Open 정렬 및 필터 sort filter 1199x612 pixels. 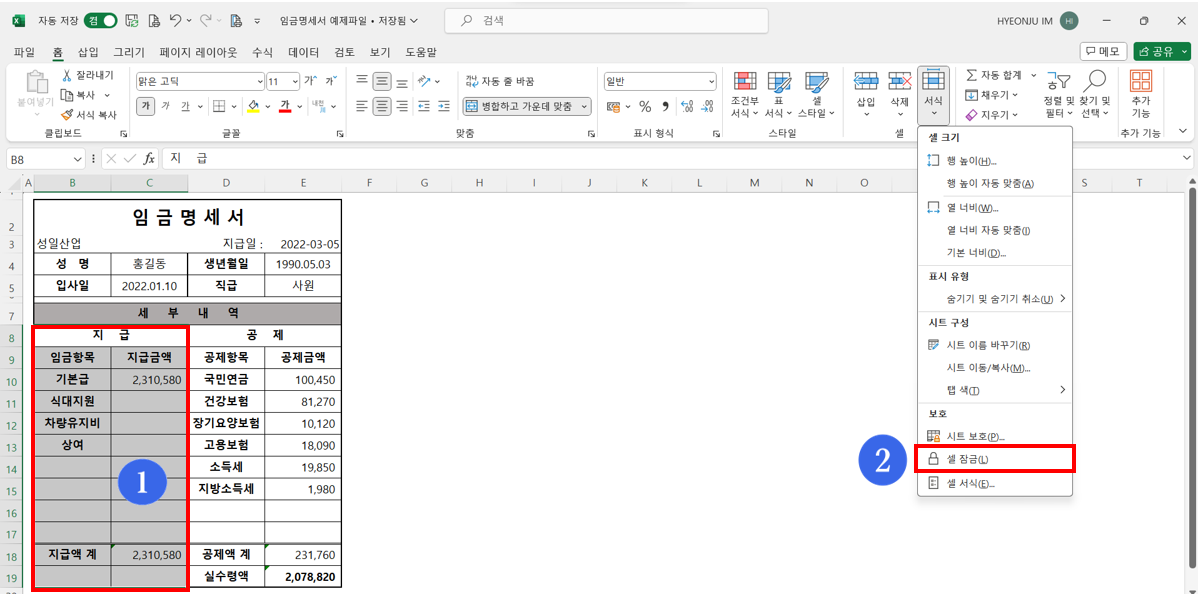(1058, 93)
